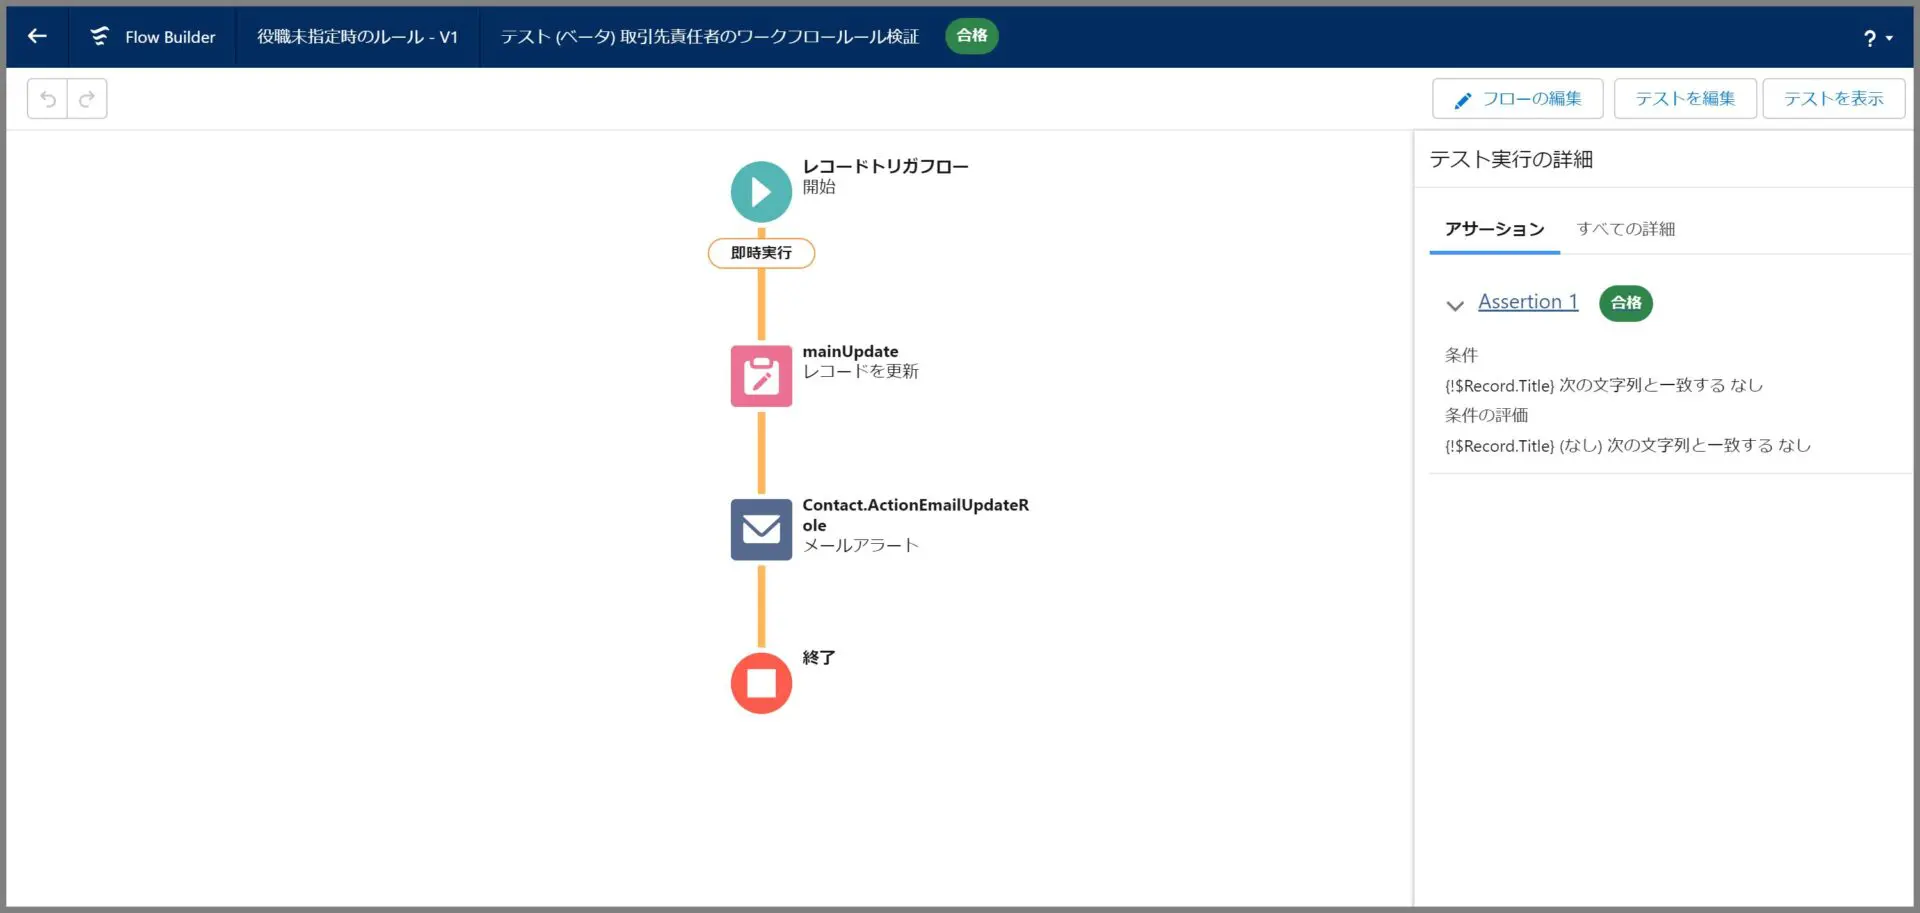The height and width of the screenshot is (913, 1920).
Task: Open the Assertion 1 link
Action: (x=1527, y=302)
